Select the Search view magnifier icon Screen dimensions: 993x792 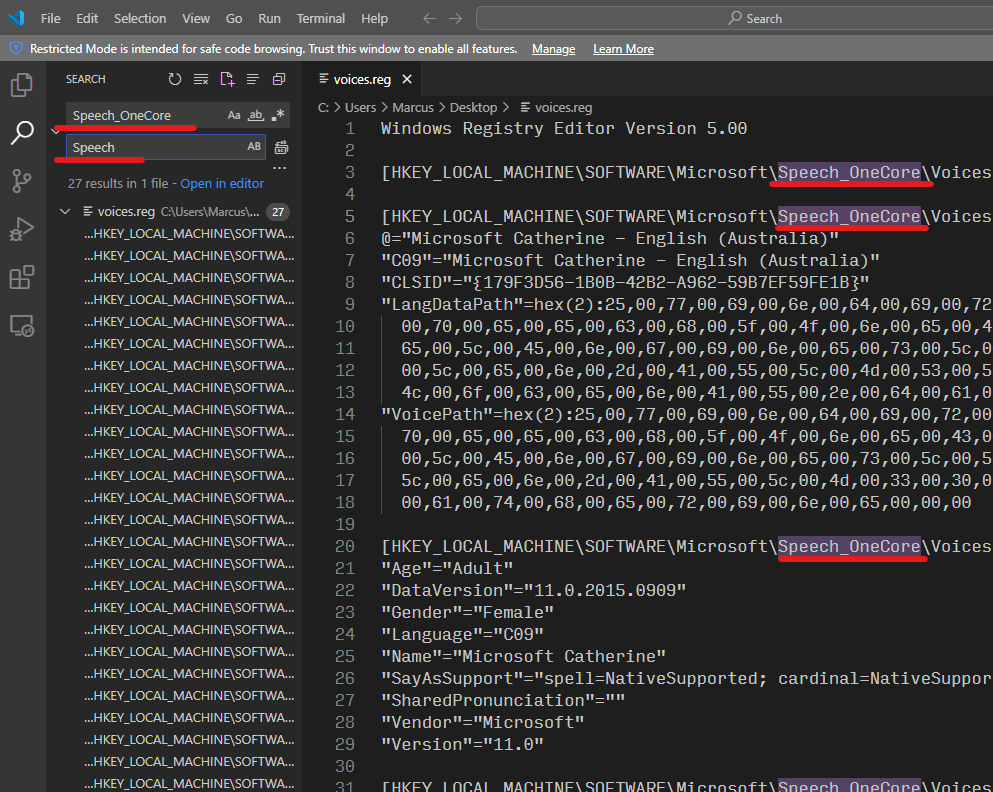(22, 133)
